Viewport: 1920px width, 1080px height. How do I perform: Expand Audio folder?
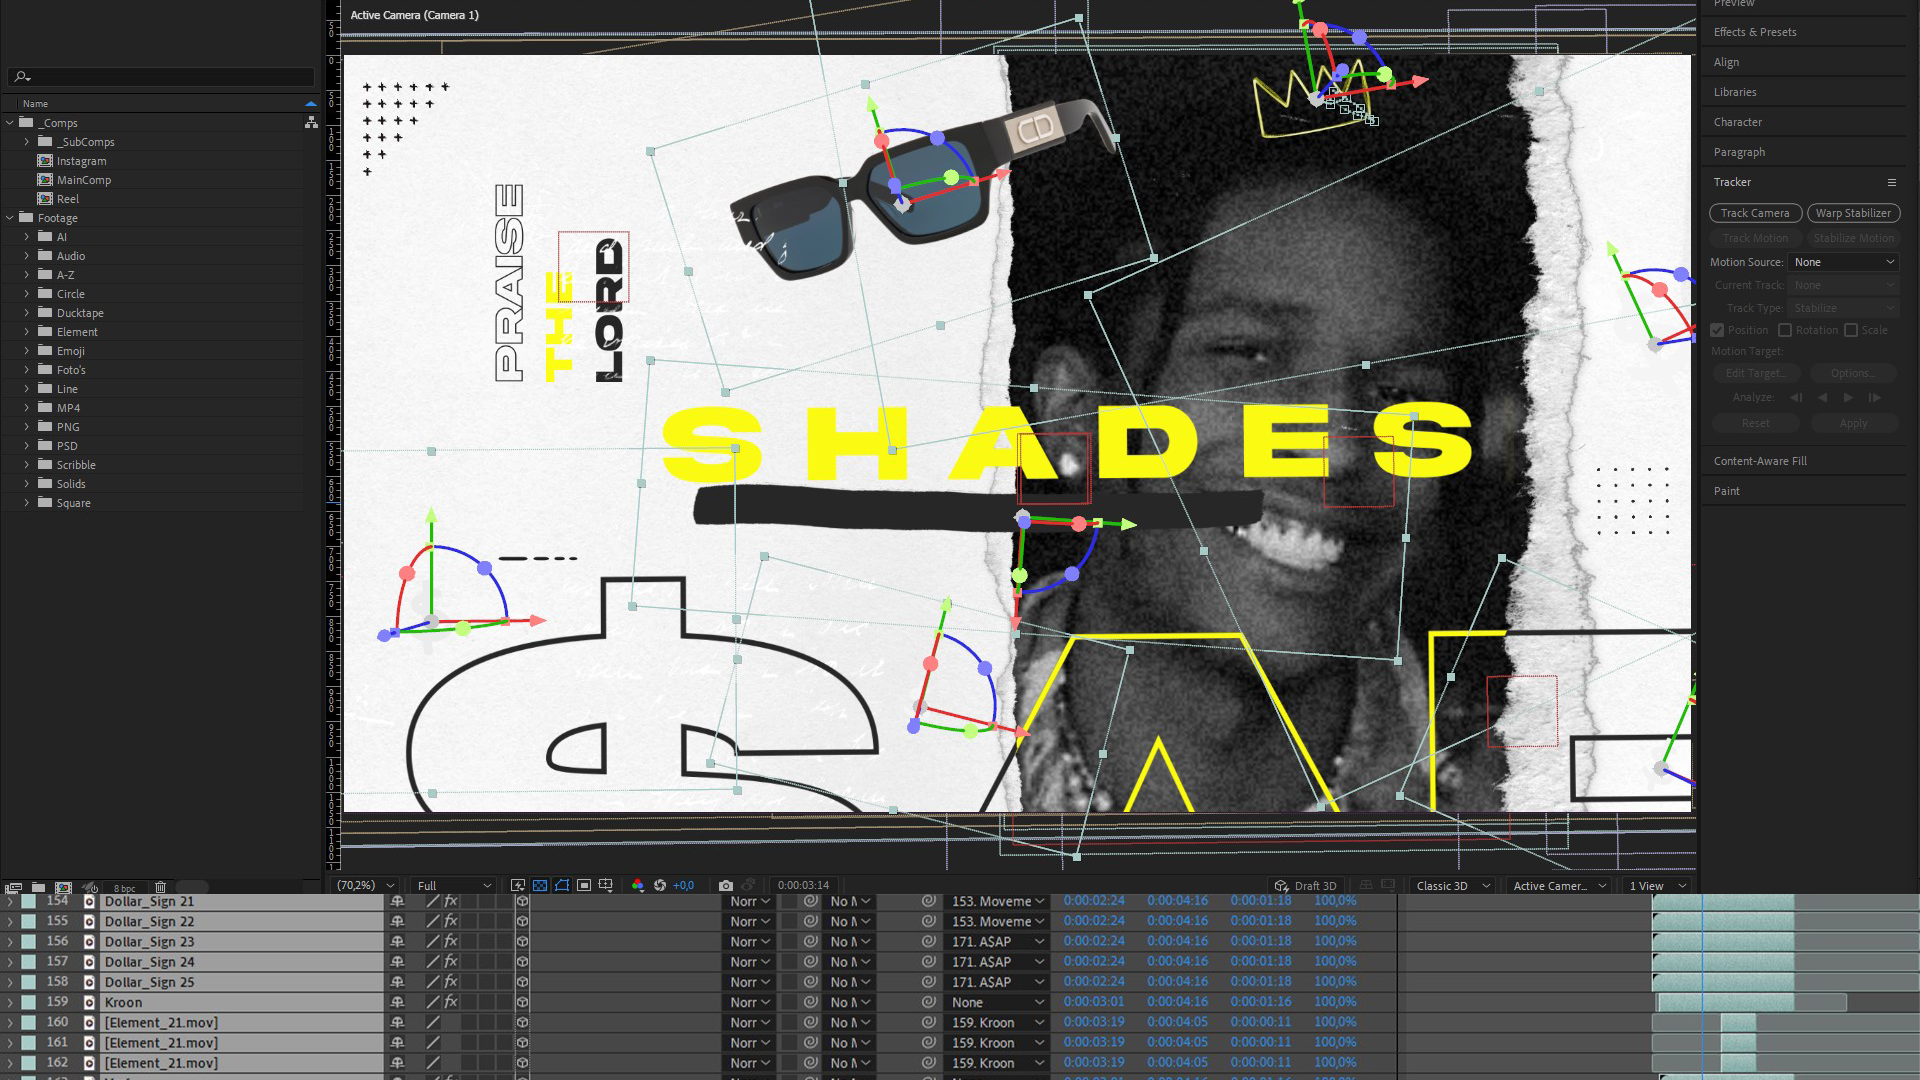[x=27, y=256]
